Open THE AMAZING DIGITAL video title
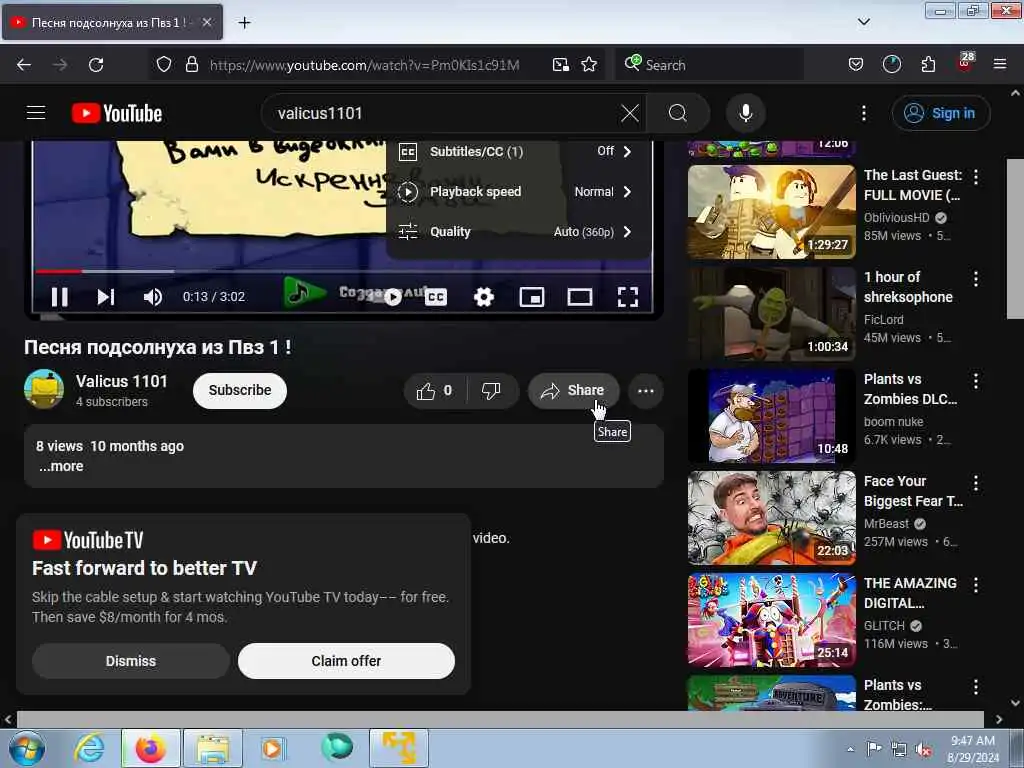The width and height of the screenshot is (1024, 768). [x=910, y=593]
